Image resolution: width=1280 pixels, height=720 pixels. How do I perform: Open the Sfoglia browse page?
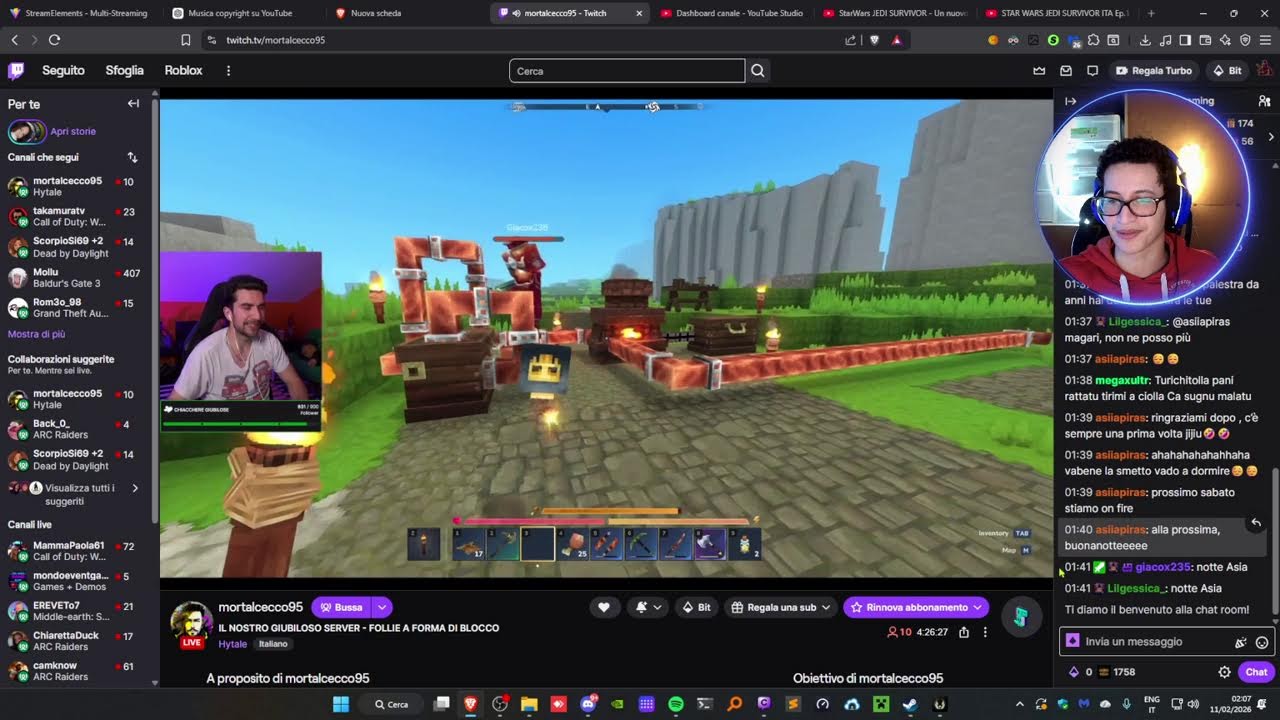pyautogui.click(x=125, y=70)
